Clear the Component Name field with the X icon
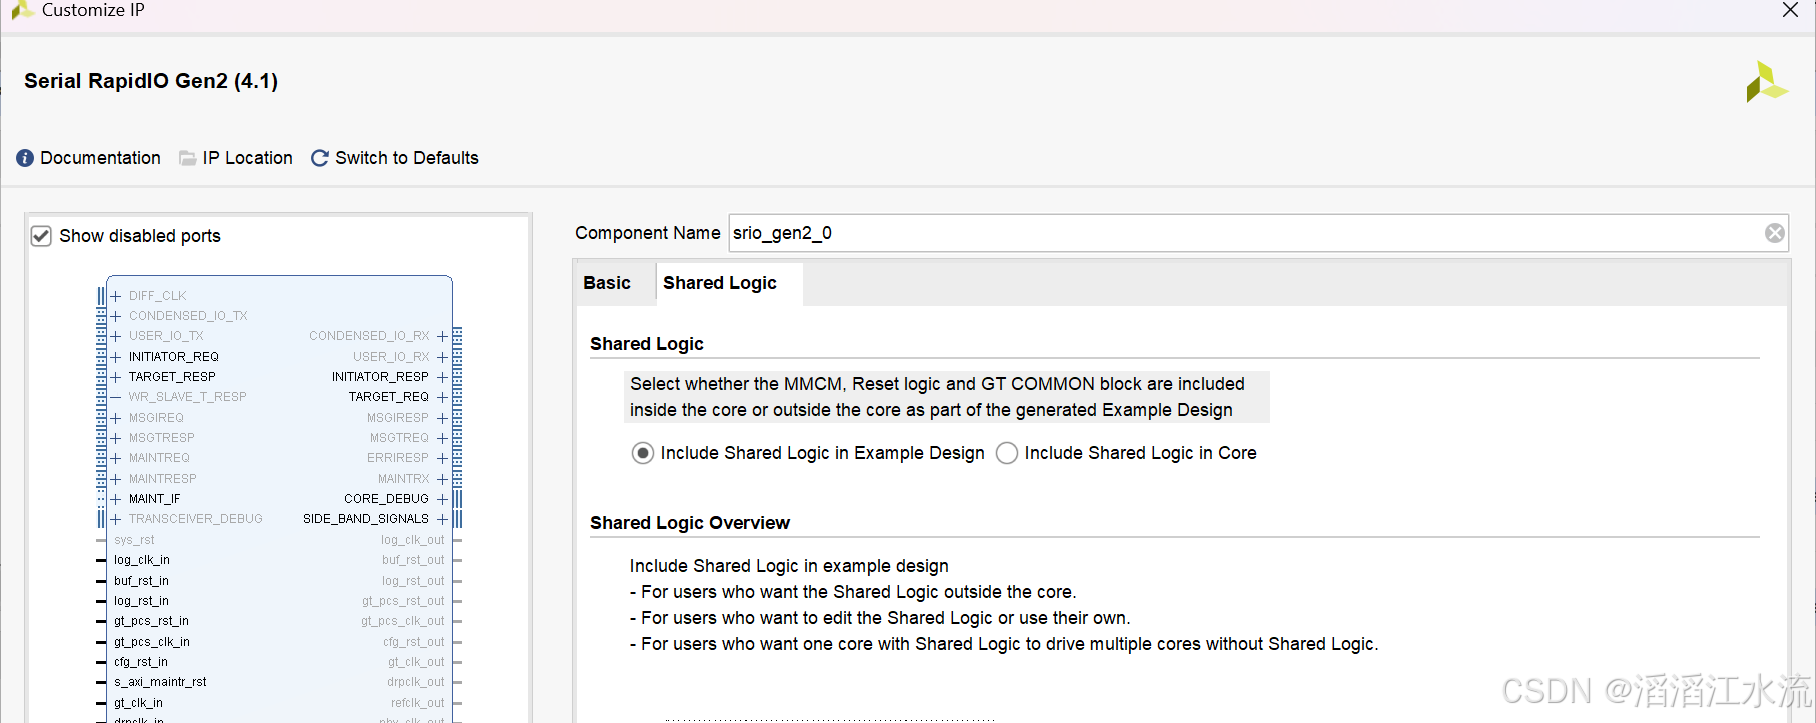Viewport: 1816px width, 723px height. coord(1774,233)
